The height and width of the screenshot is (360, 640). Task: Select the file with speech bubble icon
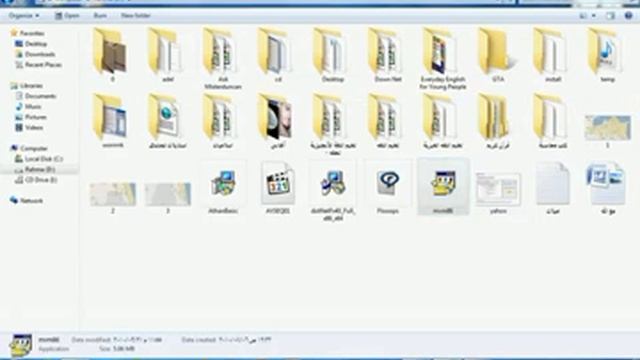(x=388, y=188)
